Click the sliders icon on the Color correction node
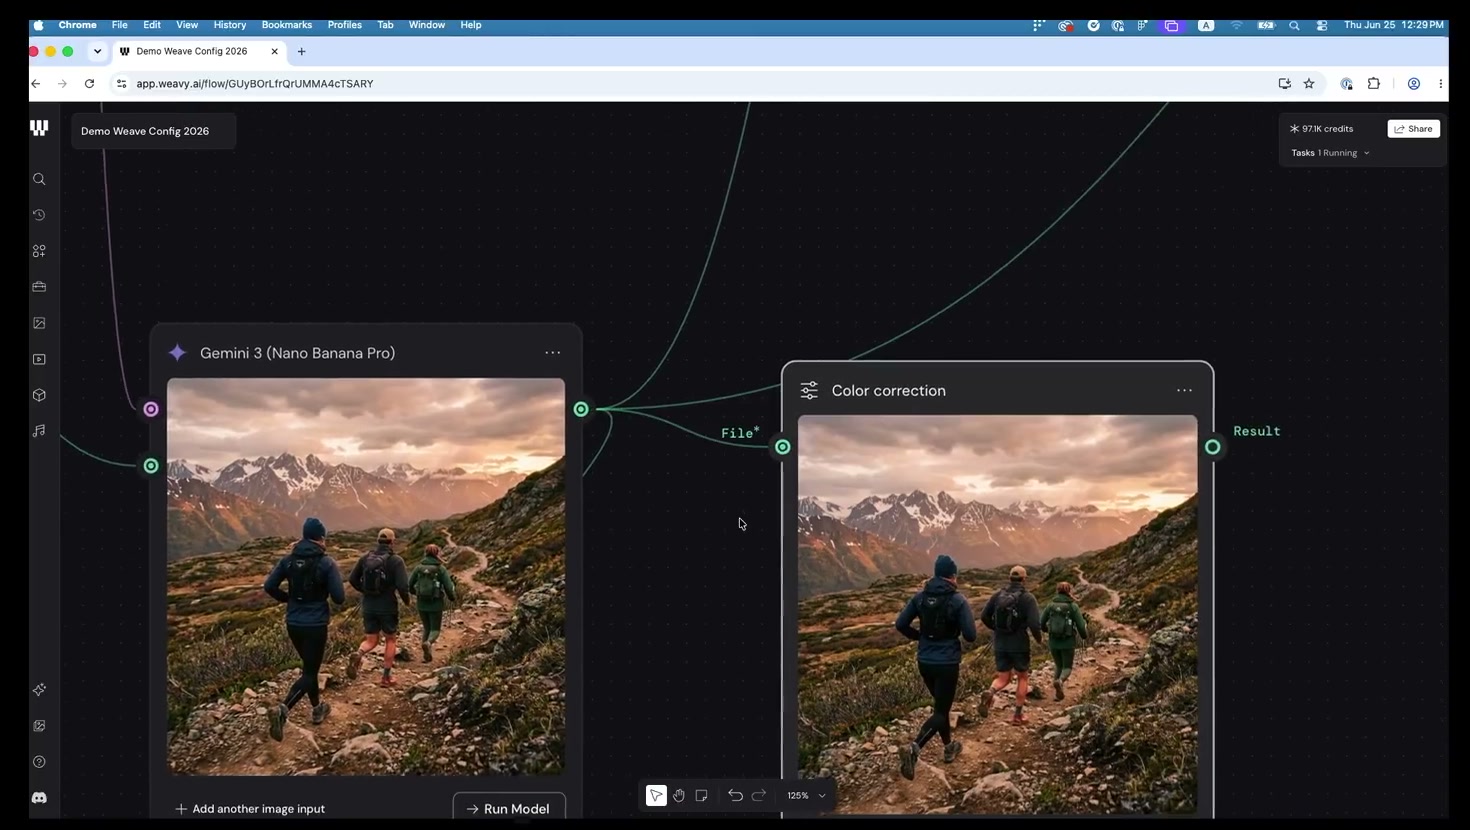This screenshot has height=830, width=1470. pyautogui.click(x=809, y=391)
